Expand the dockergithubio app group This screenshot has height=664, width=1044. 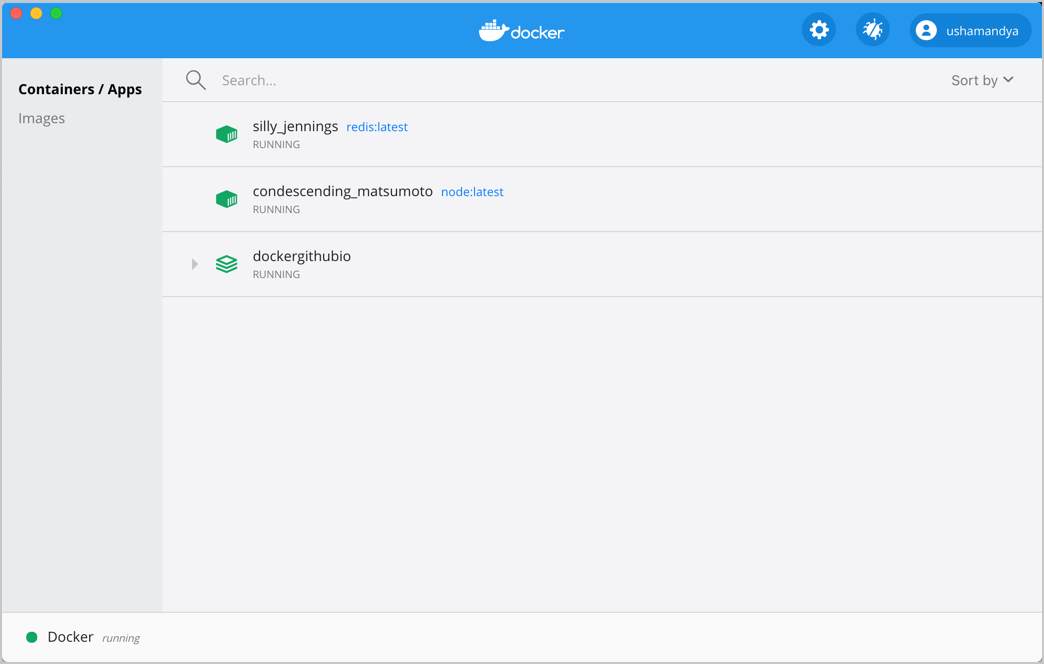click(x=193, y=263)
